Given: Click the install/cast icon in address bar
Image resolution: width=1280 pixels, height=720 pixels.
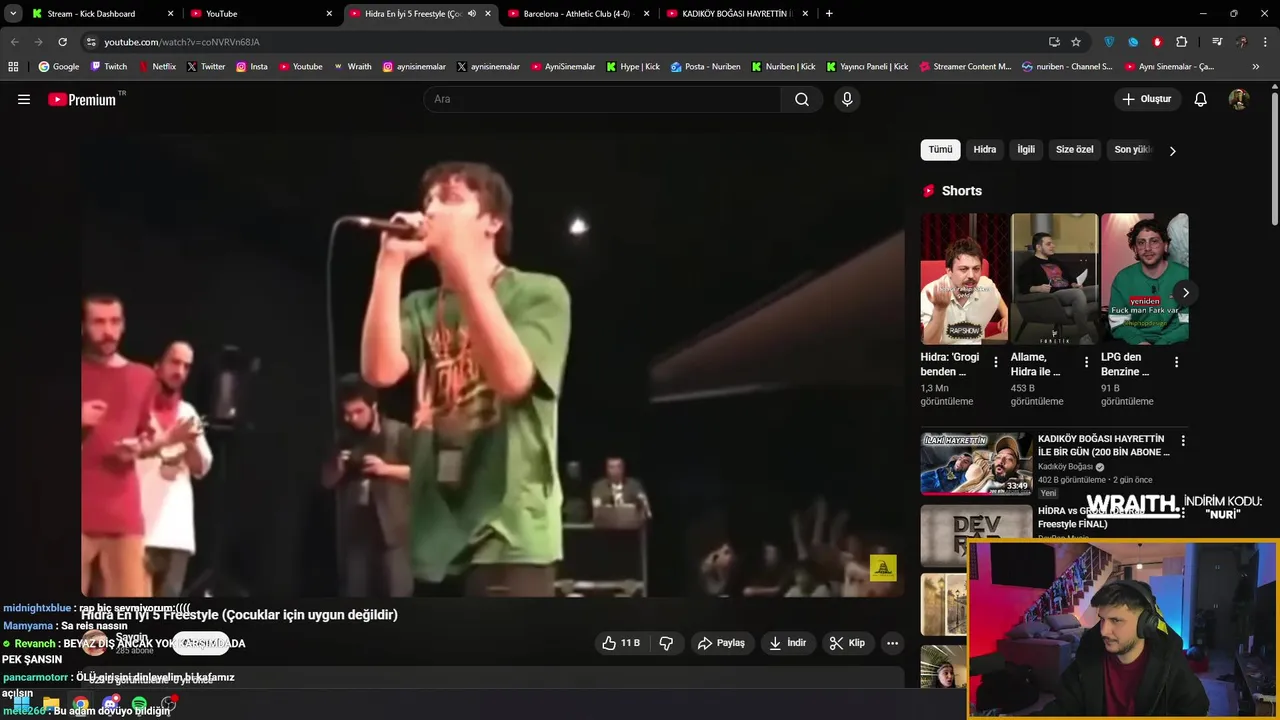Looking at the screenshot, I should (1054, 42).
